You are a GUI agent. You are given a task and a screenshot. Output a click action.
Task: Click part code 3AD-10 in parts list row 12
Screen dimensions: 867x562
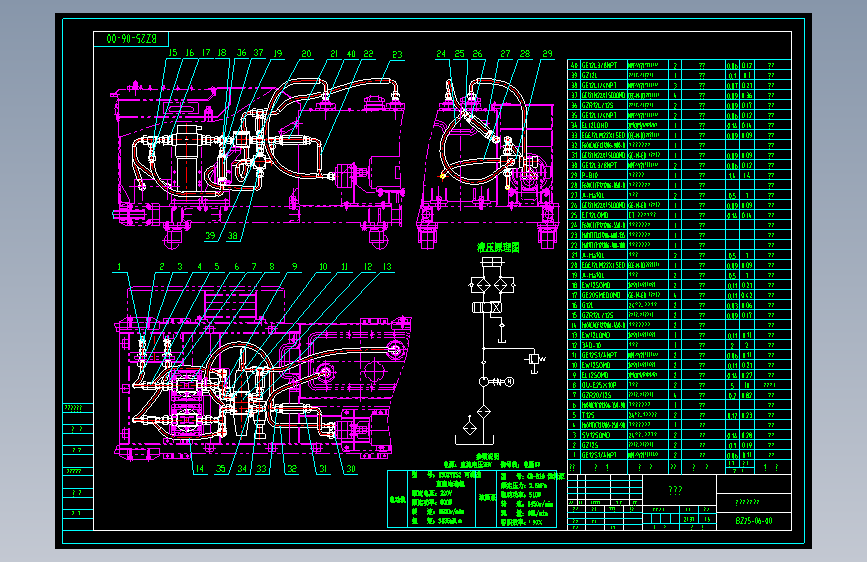(x=592, y=345)
